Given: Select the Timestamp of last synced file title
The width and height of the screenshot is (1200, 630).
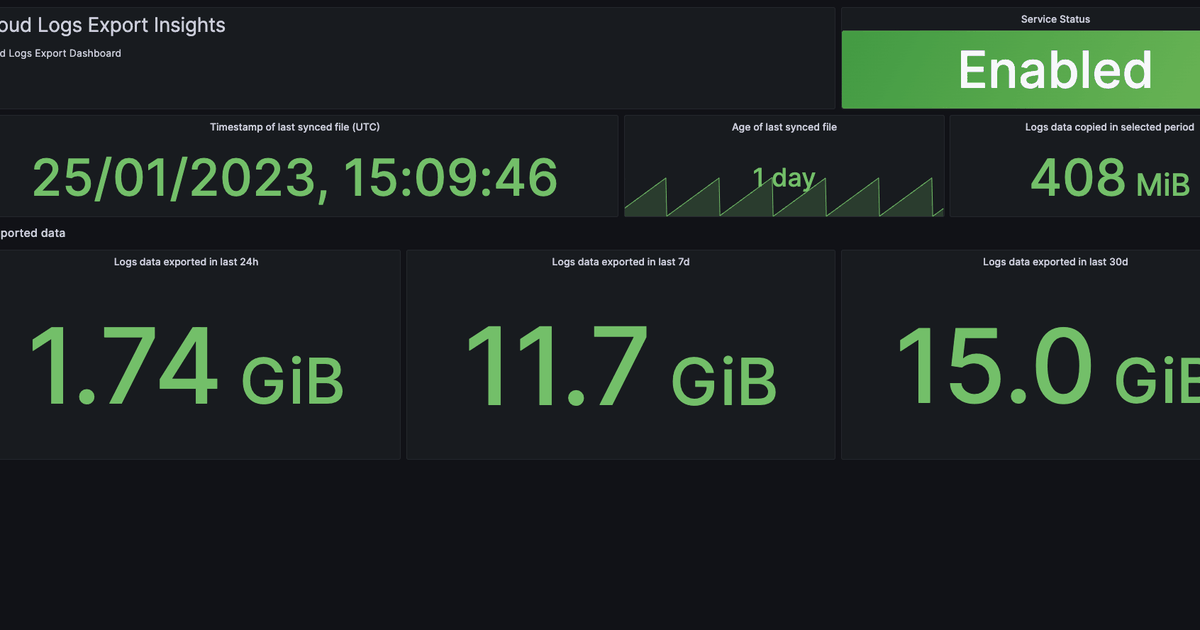Looking at the screenshot, I should tap(295, 127).
